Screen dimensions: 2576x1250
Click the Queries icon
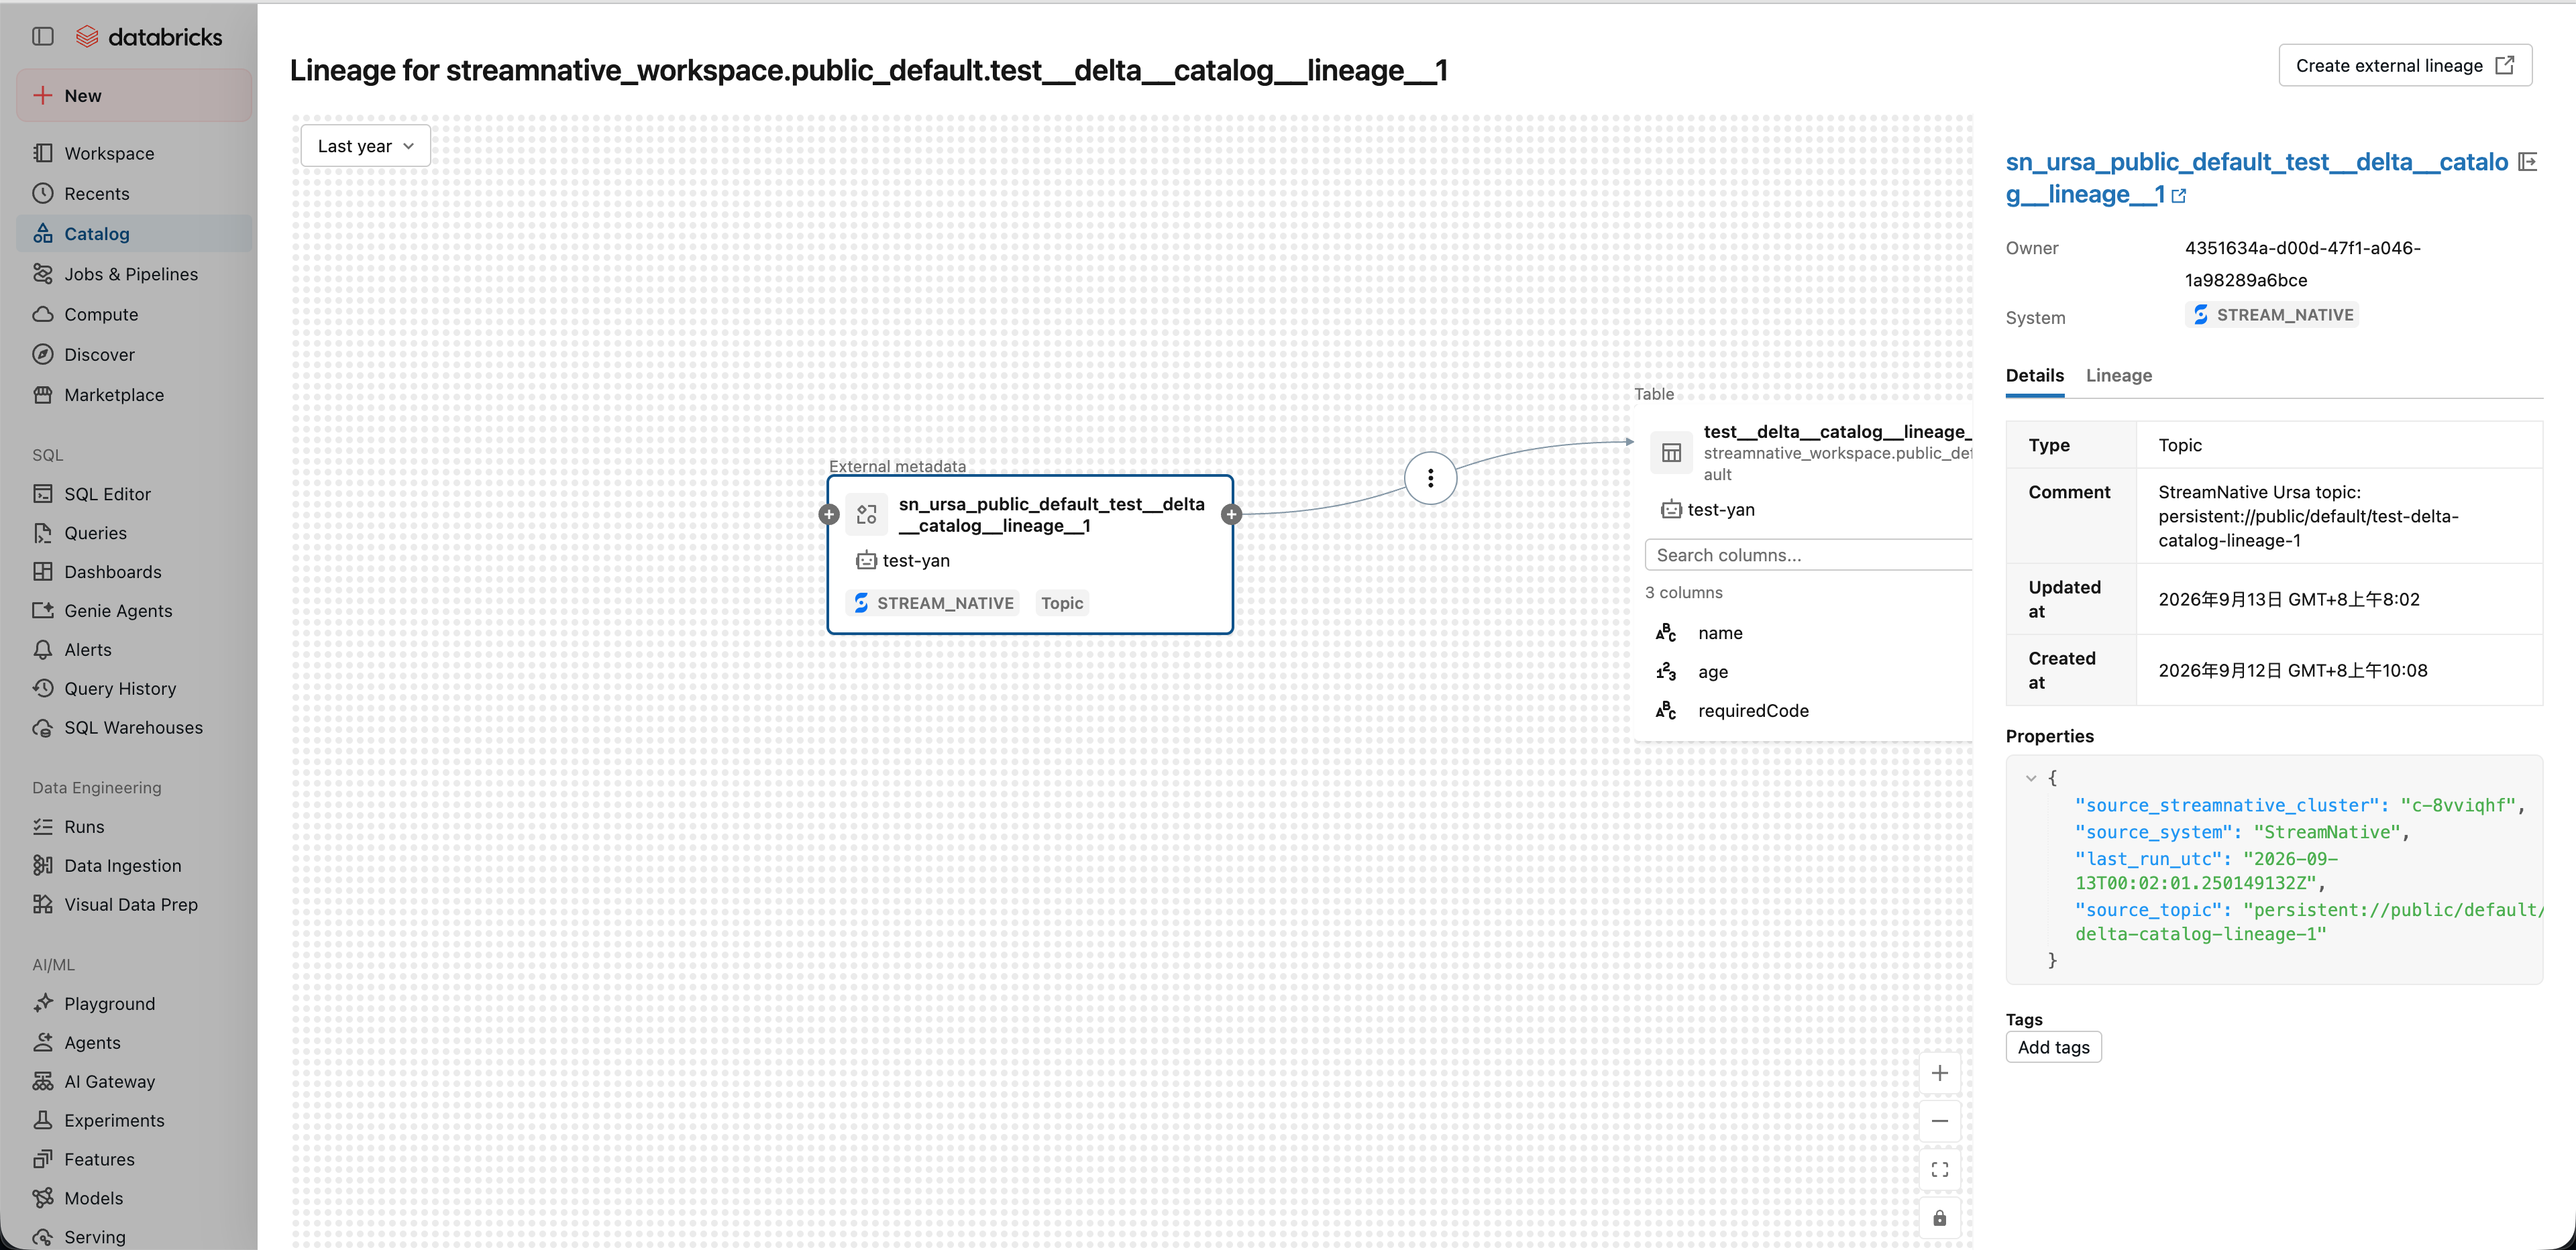(x=43, y=532)
